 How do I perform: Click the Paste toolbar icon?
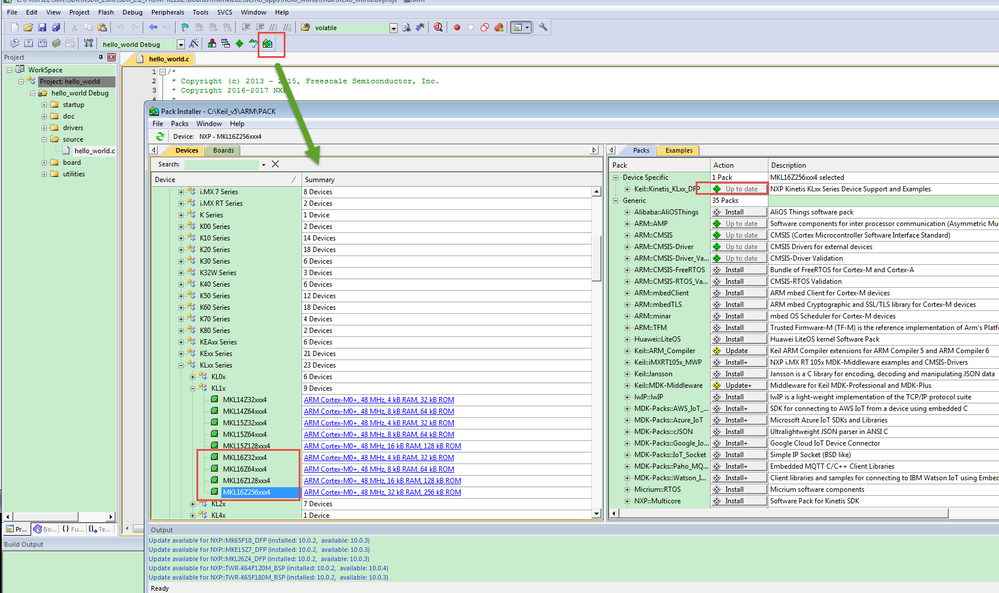(x=102, y=27)
